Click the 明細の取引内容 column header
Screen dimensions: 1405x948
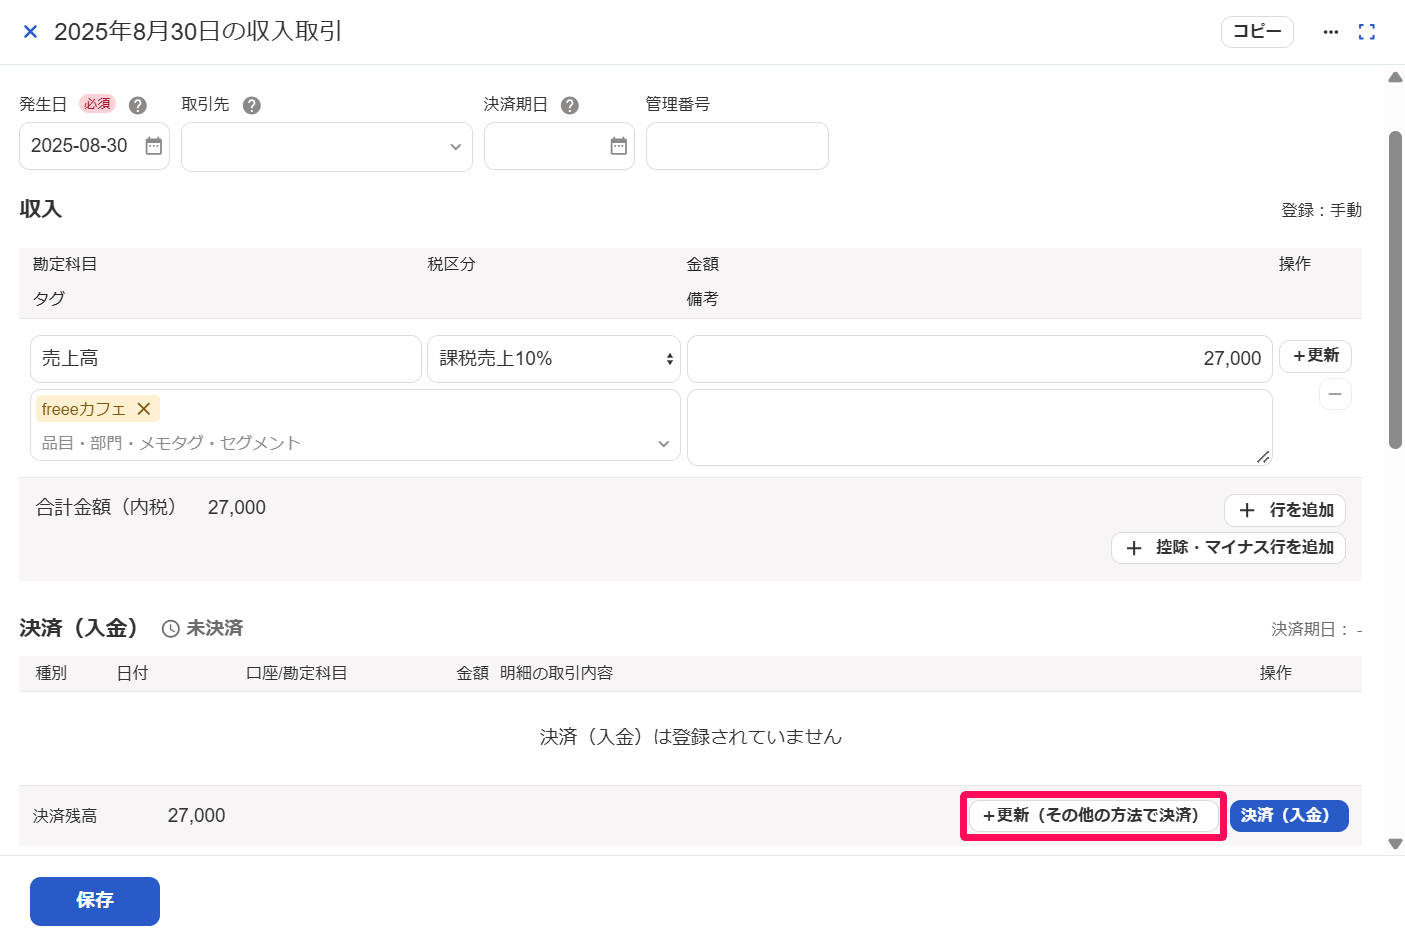coord(556,673)
